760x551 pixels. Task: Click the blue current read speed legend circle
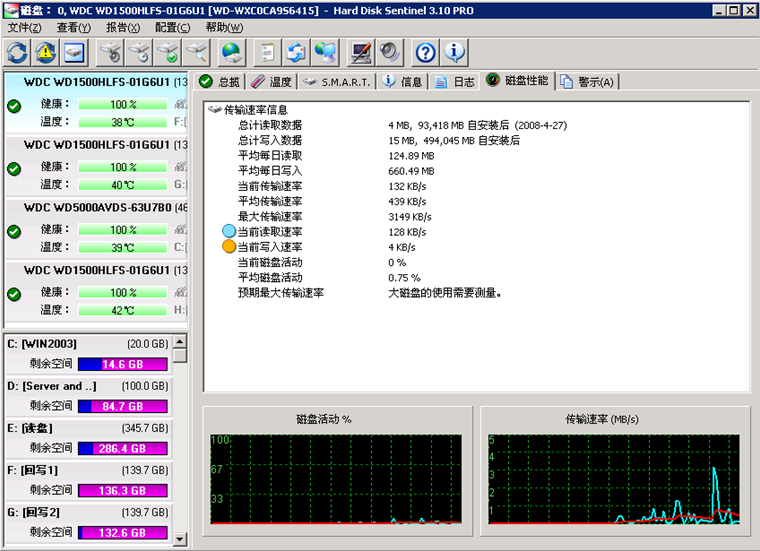coord(229,232)
